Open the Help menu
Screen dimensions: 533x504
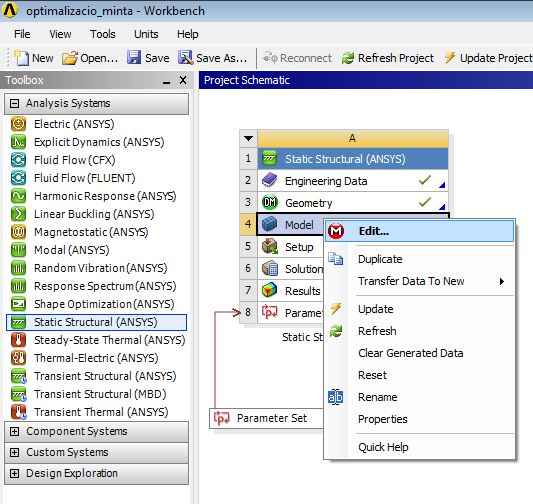[x=188, y=34]
